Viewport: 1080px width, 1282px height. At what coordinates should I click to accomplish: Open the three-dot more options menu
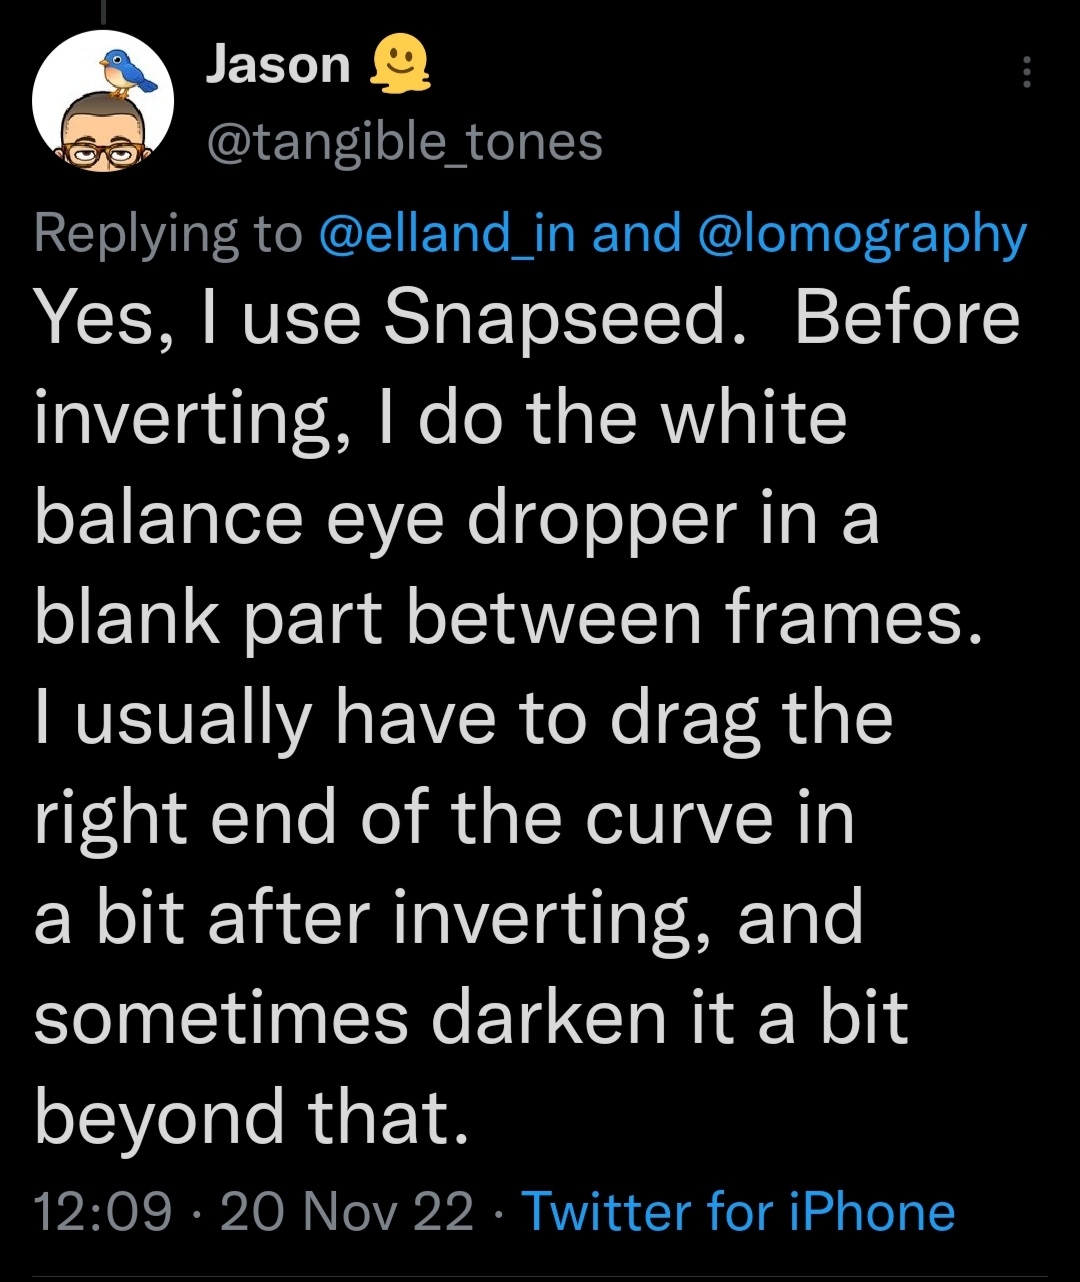coord(1026,72)
